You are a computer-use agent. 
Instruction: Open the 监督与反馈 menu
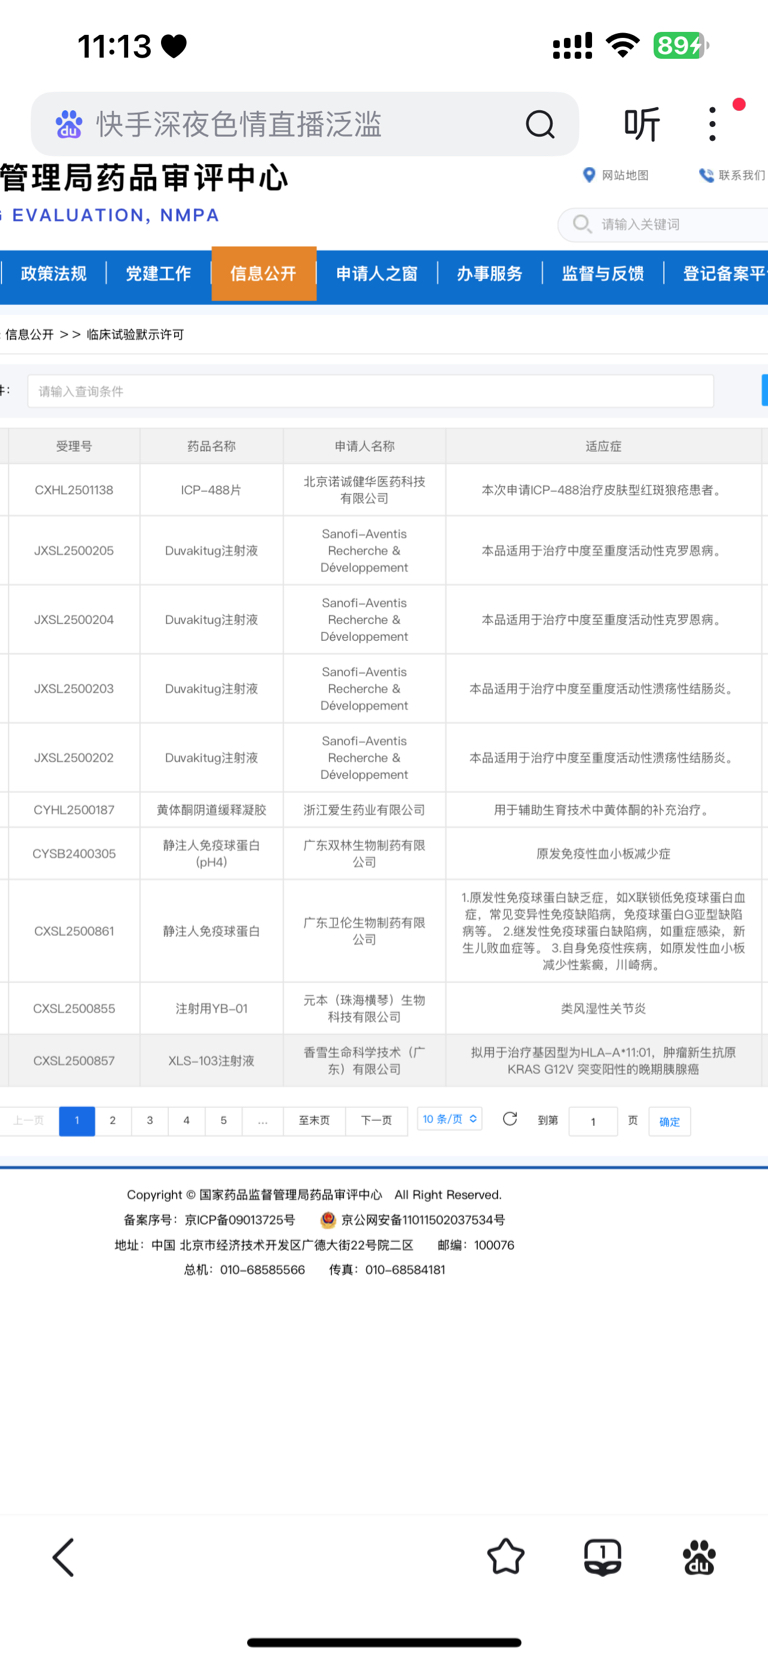pos(603,274)
